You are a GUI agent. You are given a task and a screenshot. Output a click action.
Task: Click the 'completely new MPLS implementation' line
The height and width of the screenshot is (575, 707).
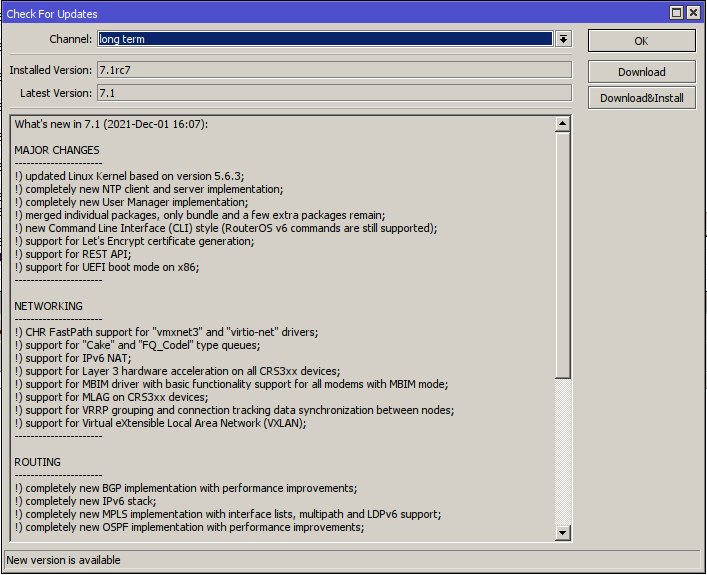click(x=228, y=515)
